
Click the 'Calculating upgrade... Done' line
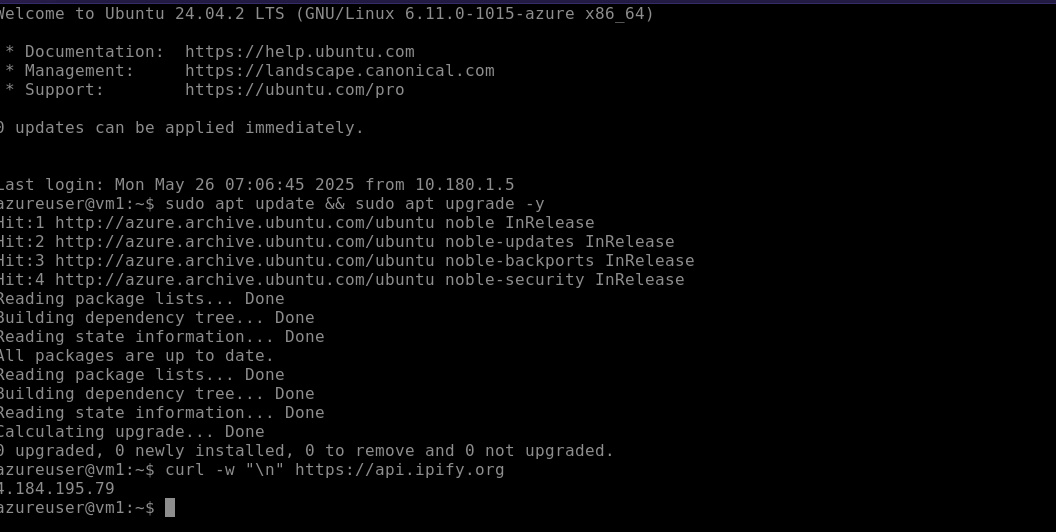[130, 431]
